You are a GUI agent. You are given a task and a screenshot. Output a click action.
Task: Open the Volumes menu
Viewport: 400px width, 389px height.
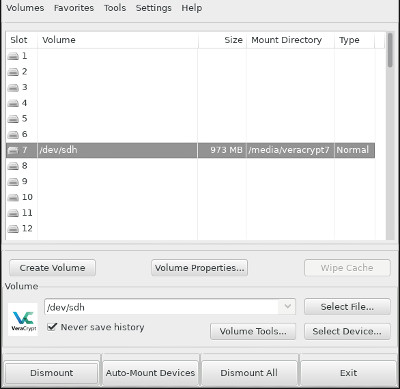[x=25, y=8]
